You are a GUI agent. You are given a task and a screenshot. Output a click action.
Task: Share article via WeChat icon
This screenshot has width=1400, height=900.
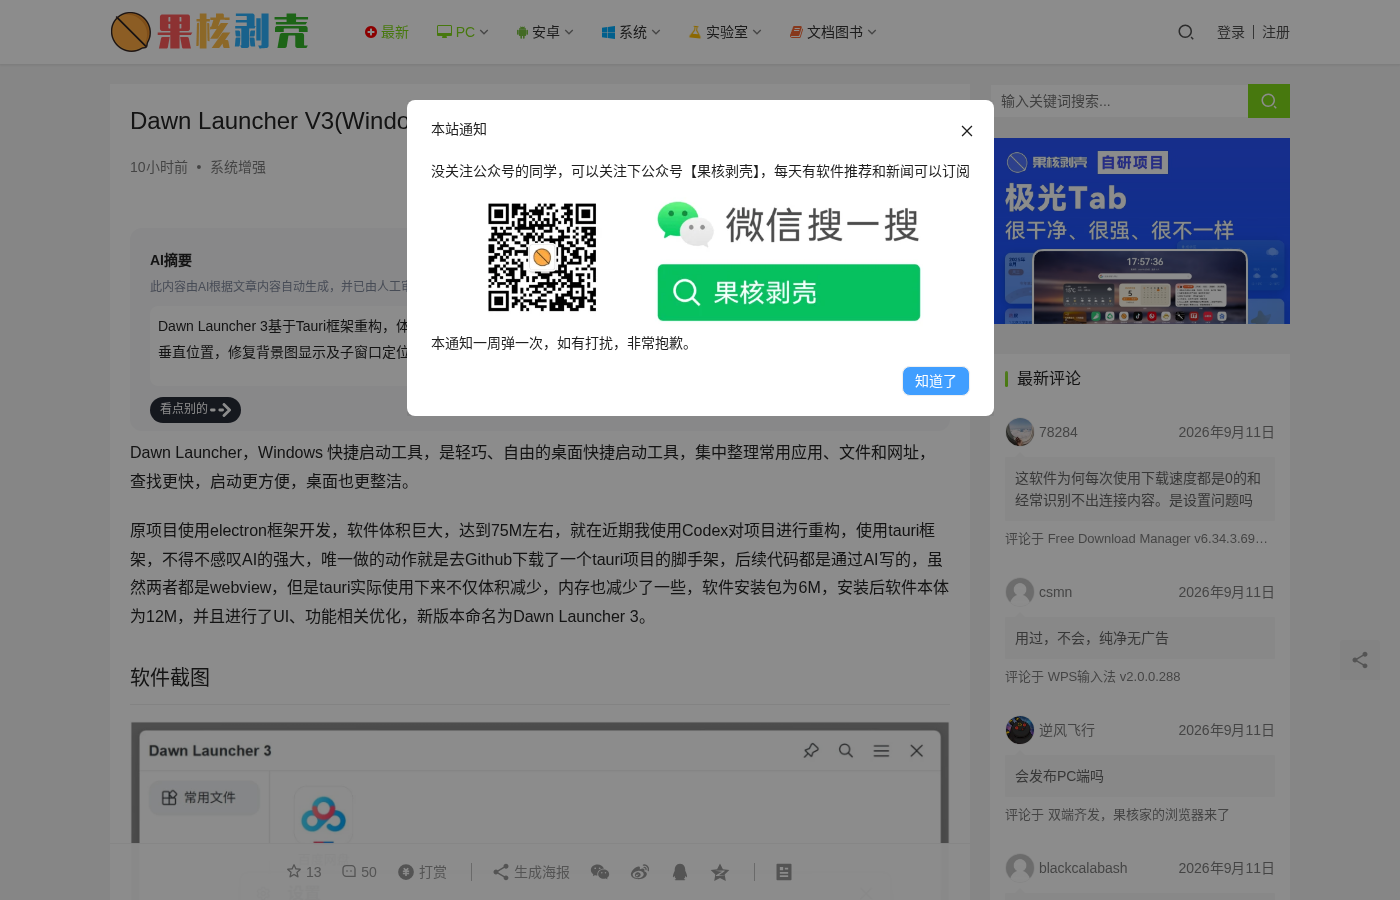pos(600,872)
